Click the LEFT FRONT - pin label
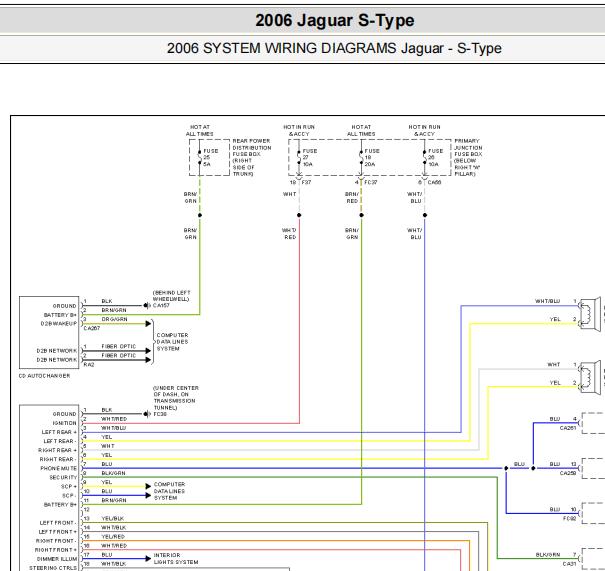Viewport: 605px width, 571px height. 58,523
